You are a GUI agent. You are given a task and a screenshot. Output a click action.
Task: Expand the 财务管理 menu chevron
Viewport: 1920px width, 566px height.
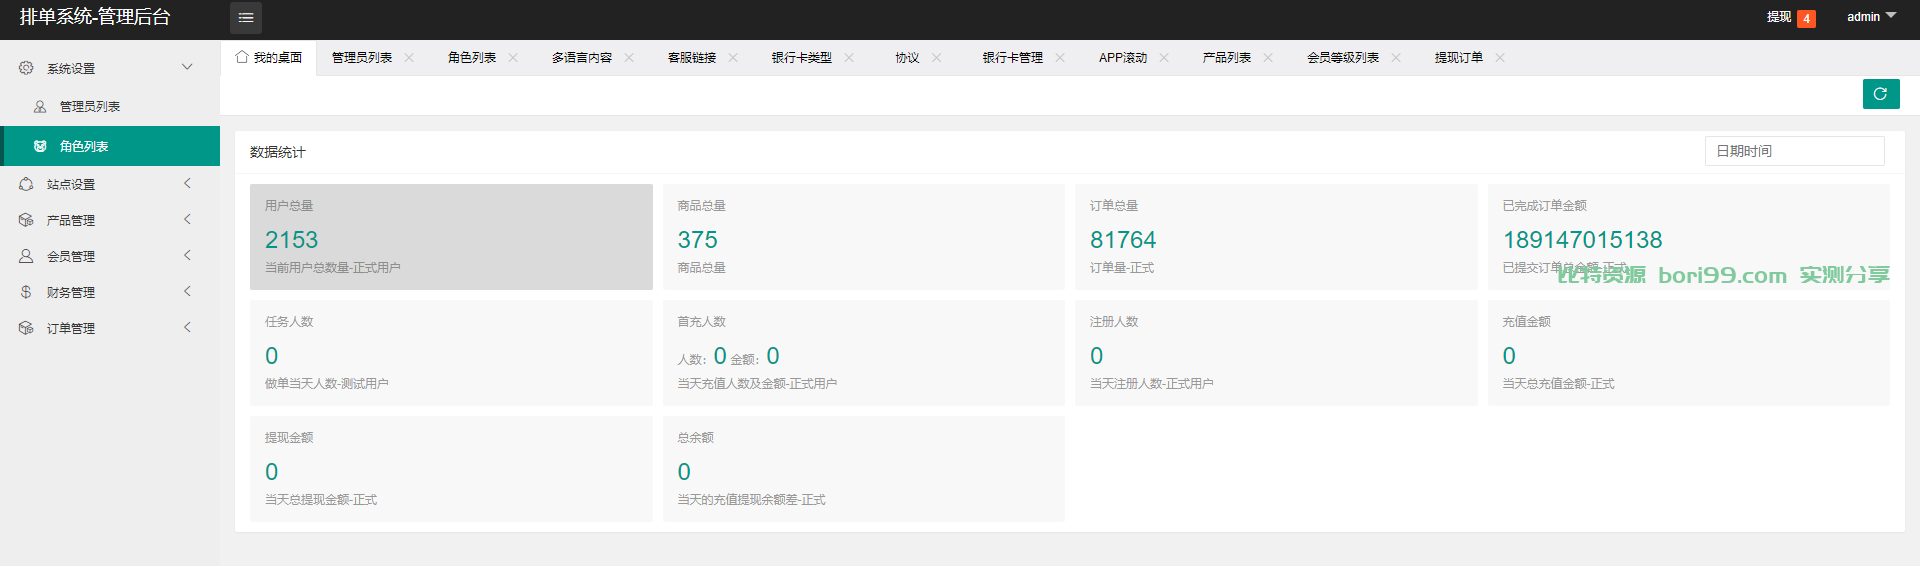pos(187,291)
